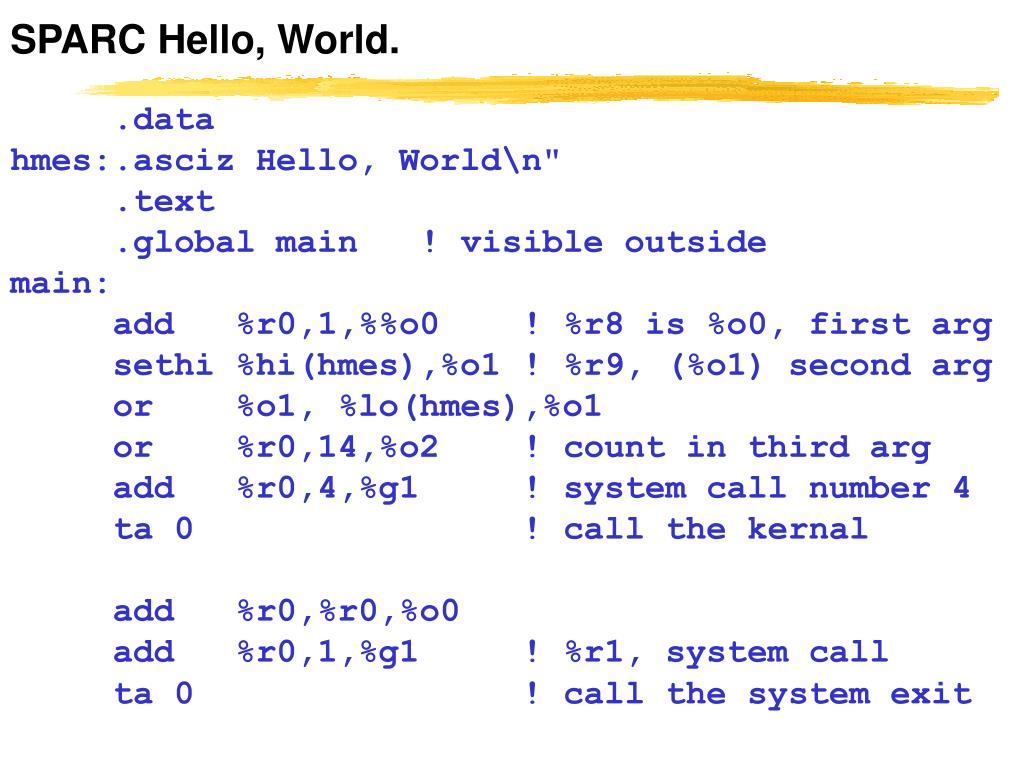Click the ".global main" directive
This screenshot has height=768, width=1024.
point(237,243)
